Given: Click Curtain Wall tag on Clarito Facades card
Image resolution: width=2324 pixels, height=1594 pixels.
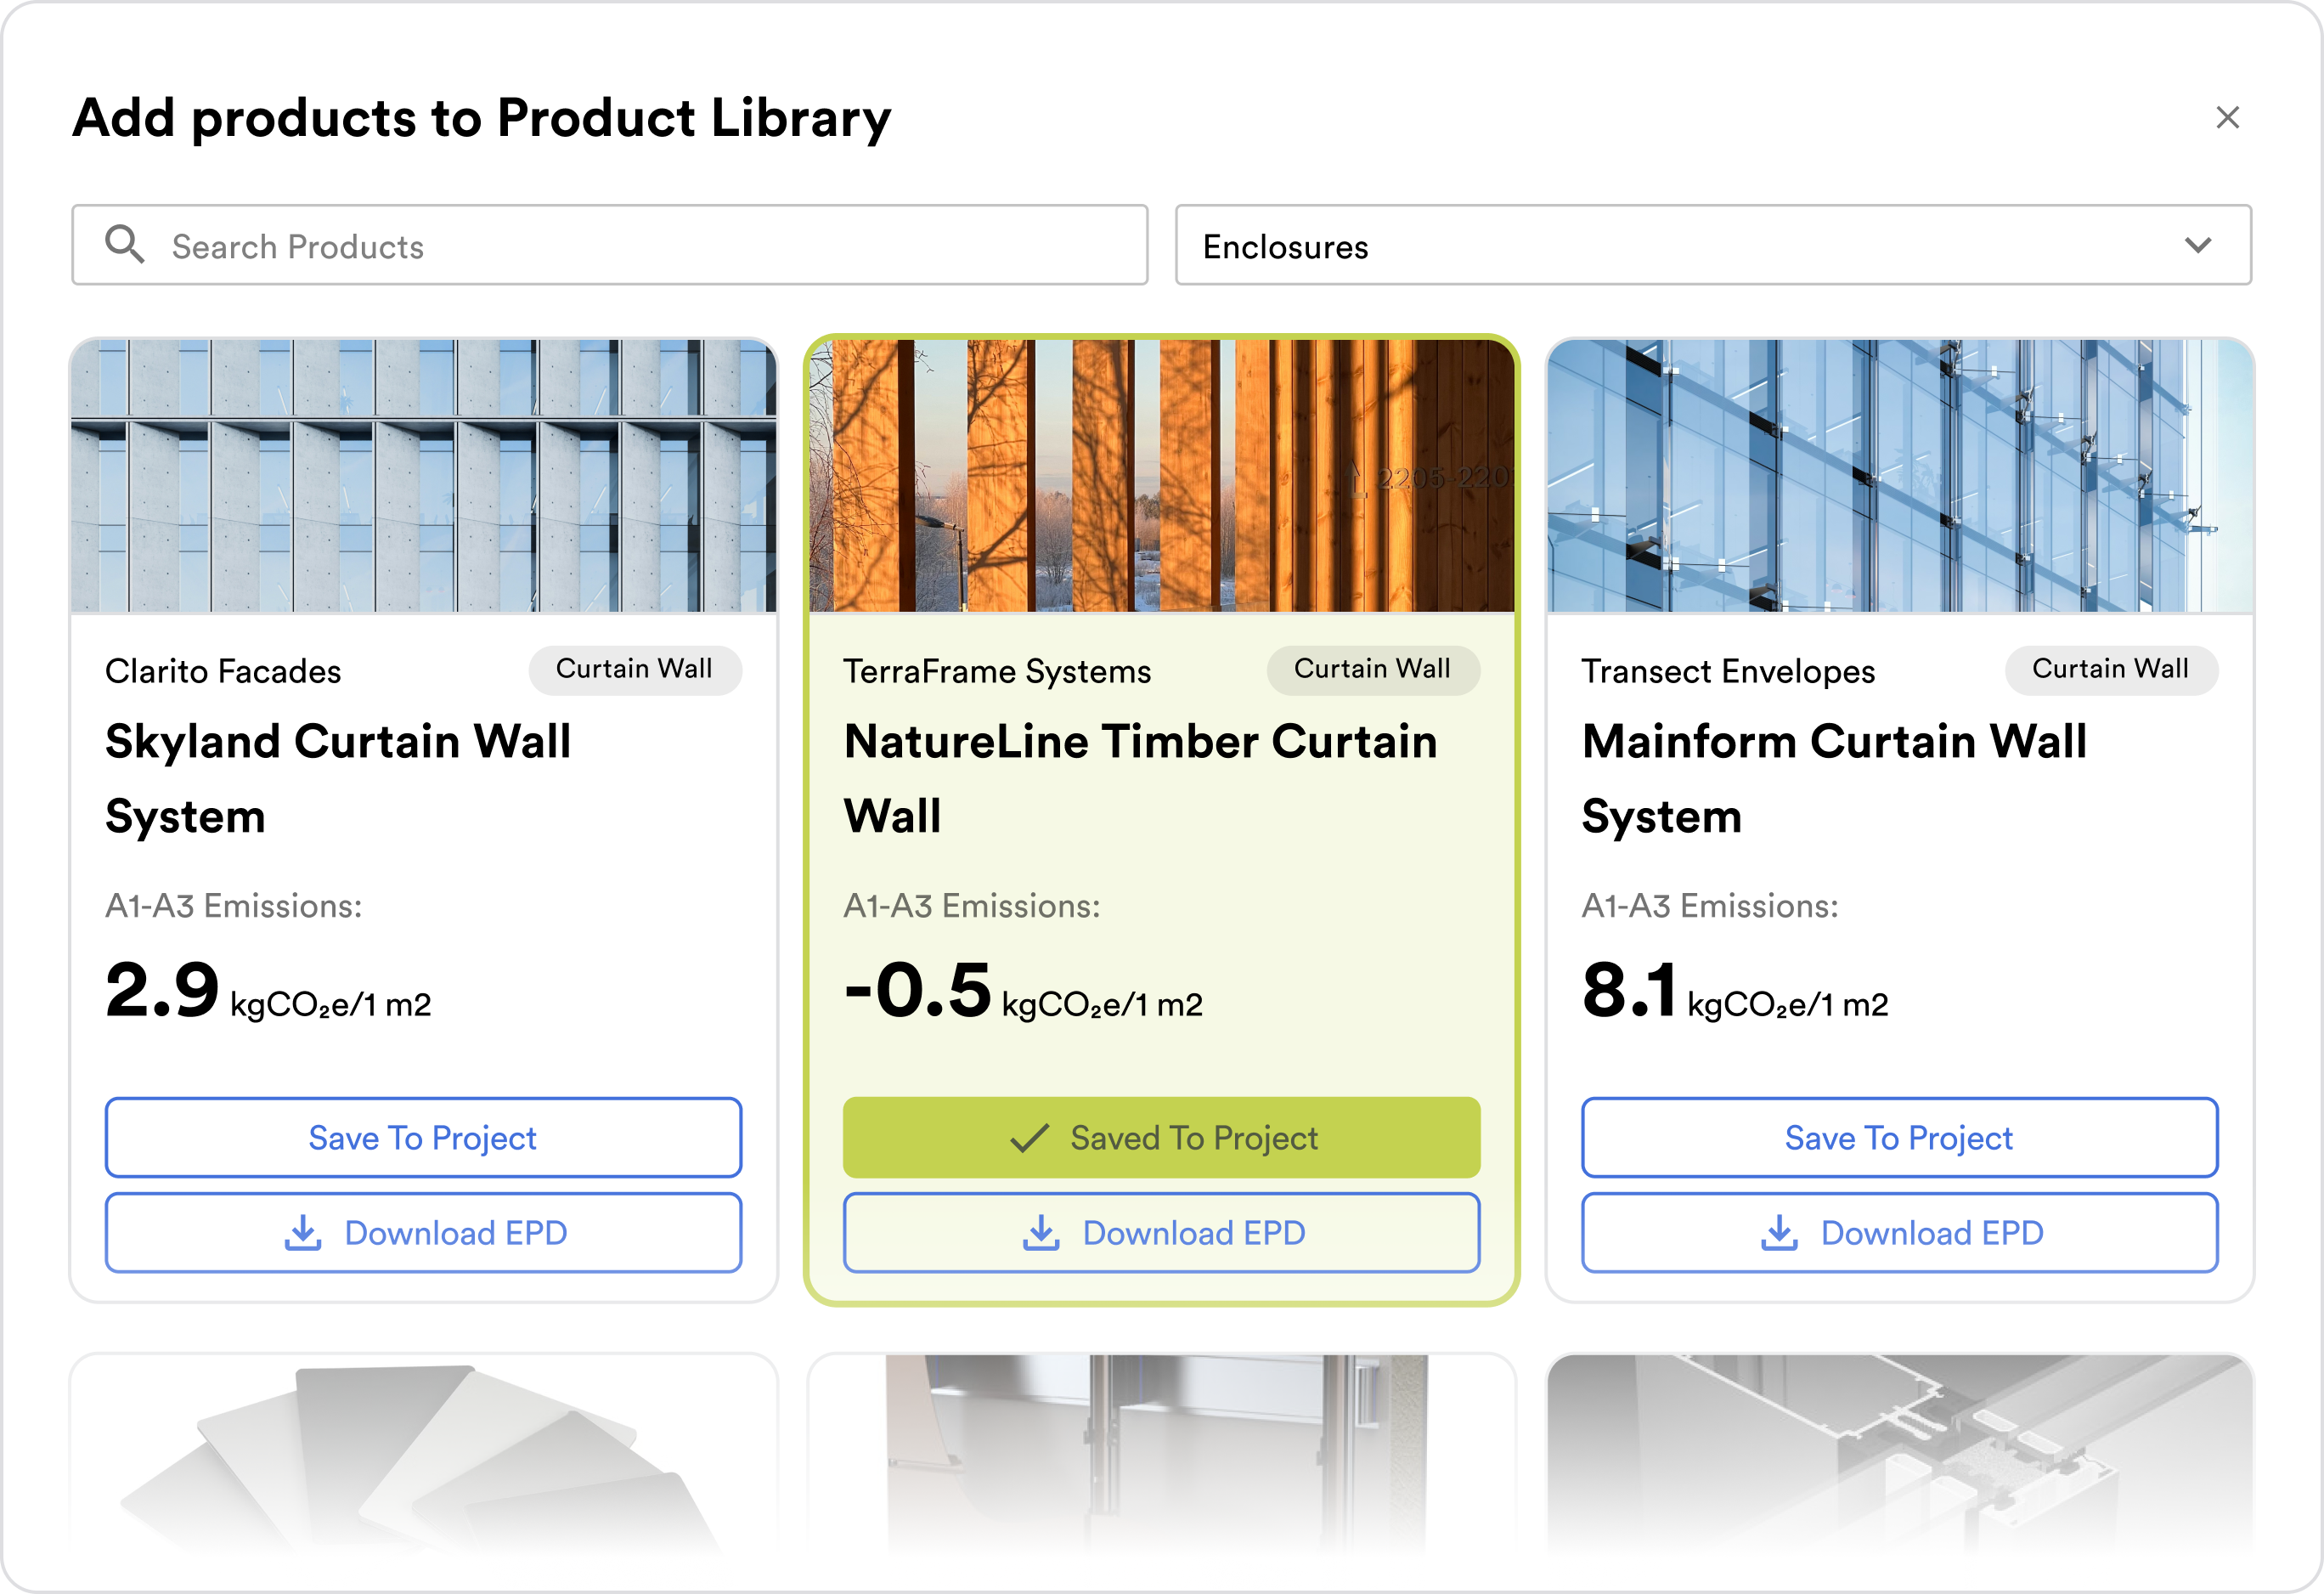Looking at the screenshot, I should pyautogui.click(x=634, y=669).
